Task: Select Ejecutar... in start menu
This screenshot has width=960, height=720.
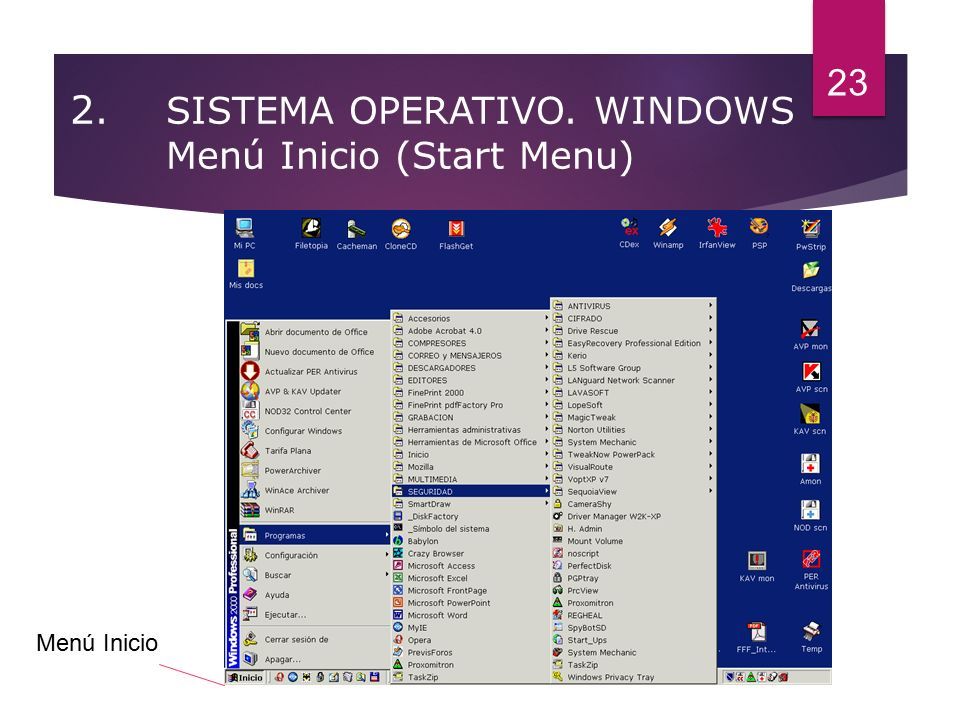Action: [315, 615]
